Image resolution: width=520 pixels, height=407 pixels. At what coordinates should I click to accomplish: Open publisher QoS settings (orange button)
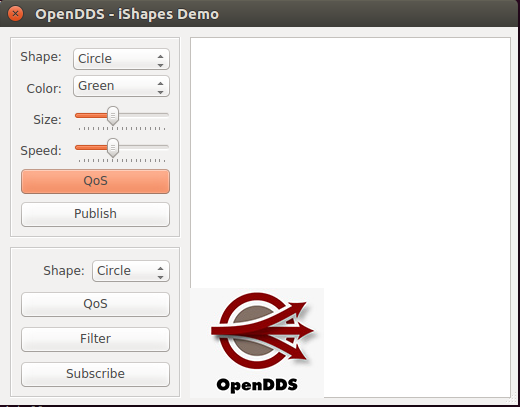click(x=95, y=181)
